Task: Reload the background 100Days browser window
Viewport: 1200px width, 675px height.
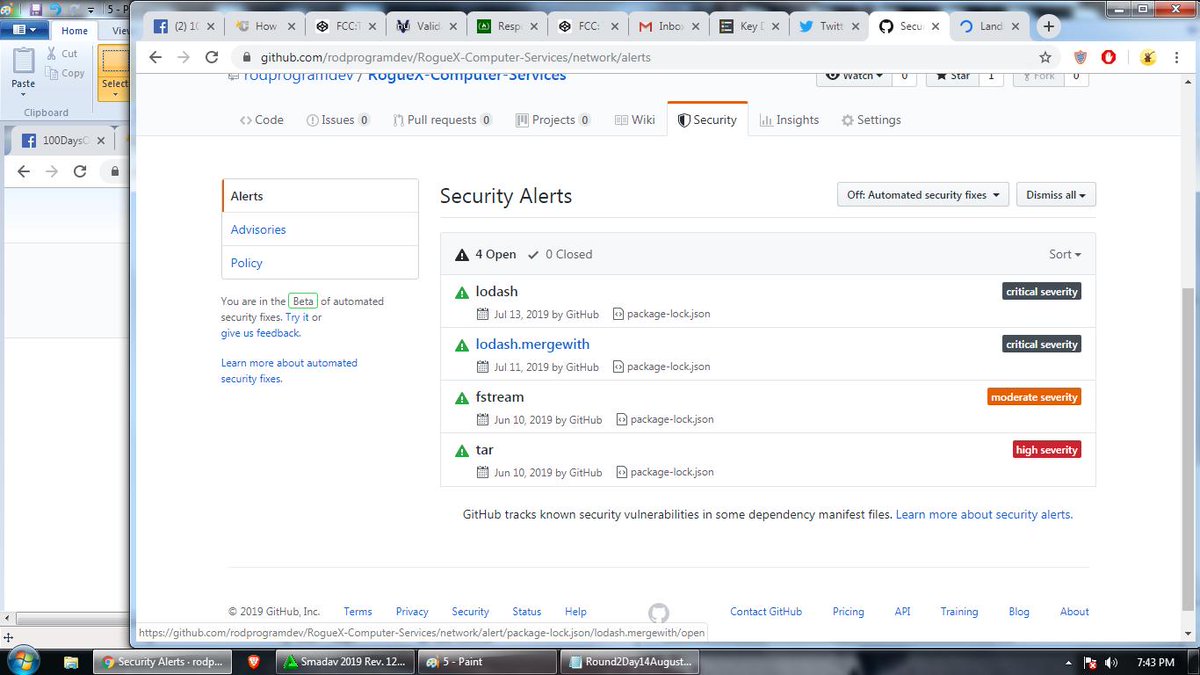Action: click(81, 171)
